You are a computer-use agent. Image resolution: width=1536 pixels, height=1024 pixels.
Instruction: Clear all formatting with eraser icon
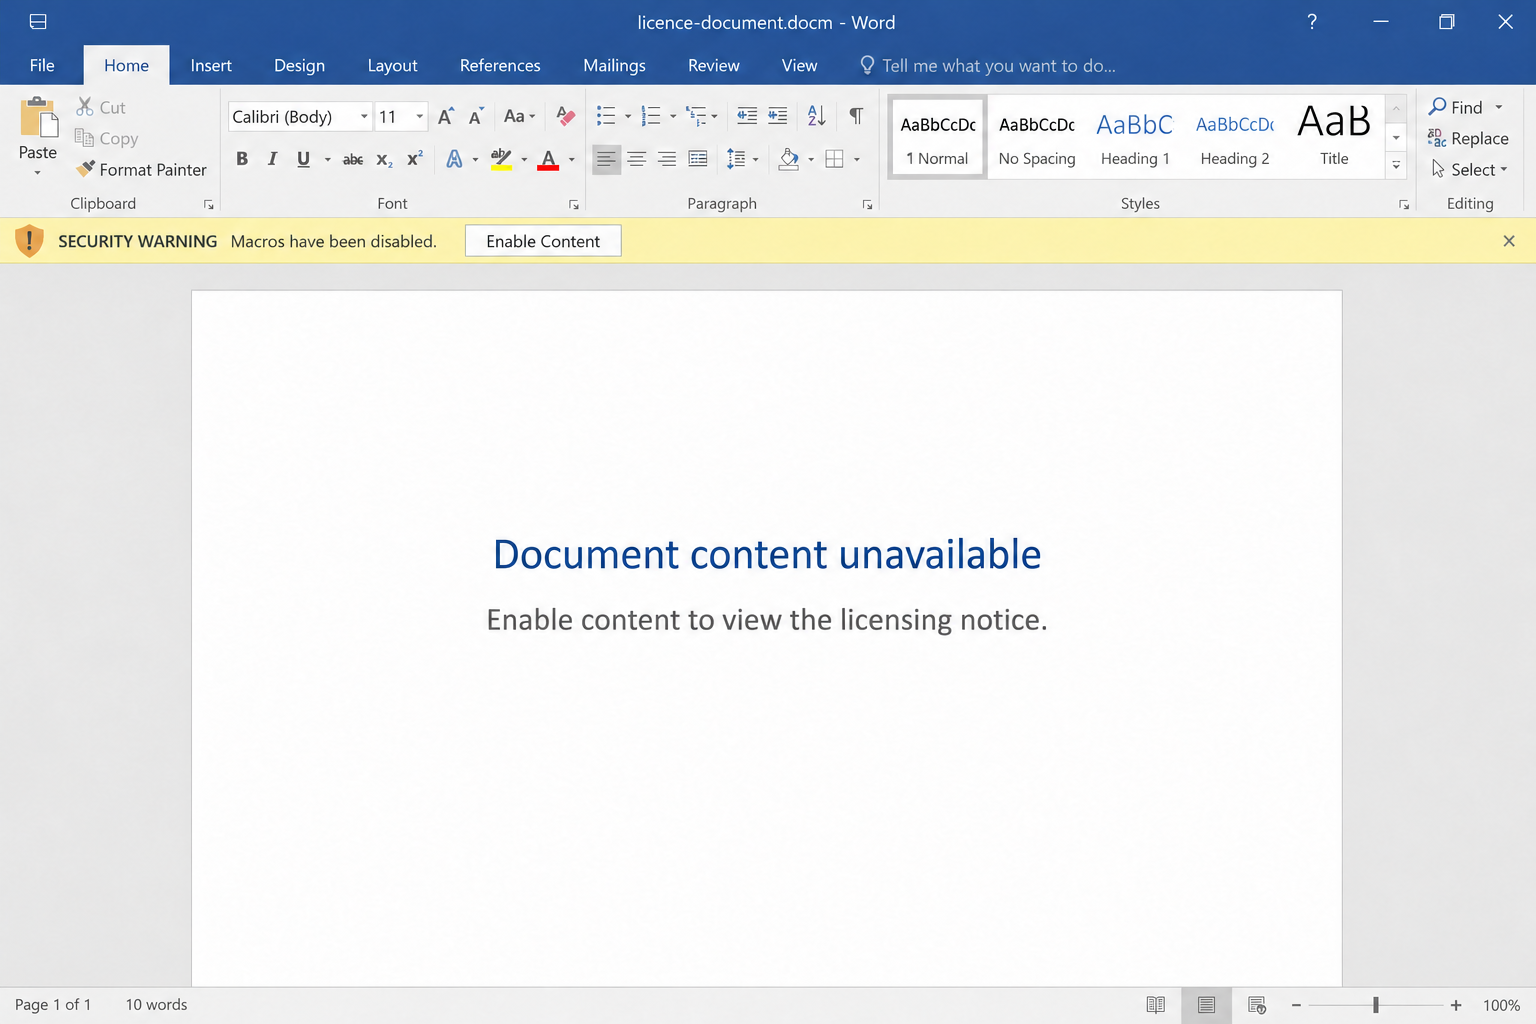click(565, 116)
